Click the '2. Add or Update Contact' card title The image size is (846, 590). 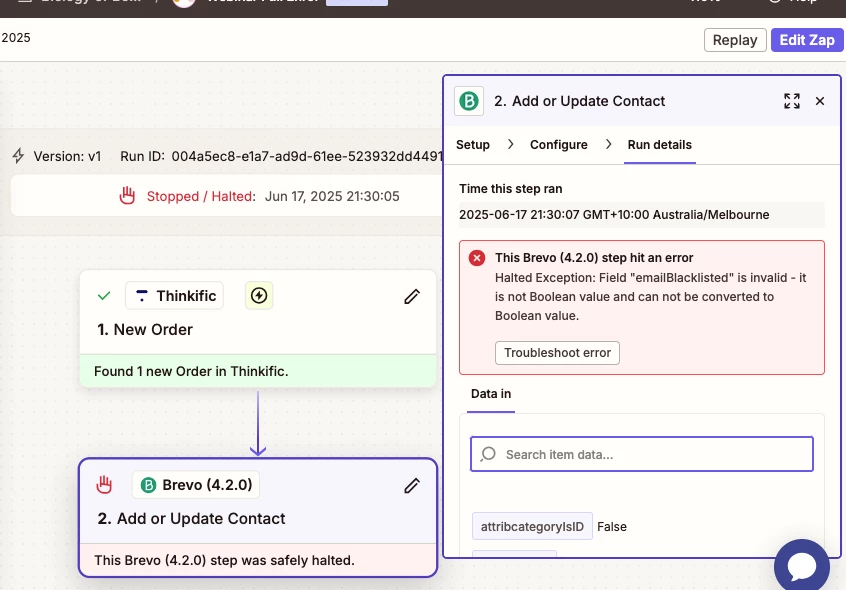click(192, 519)
